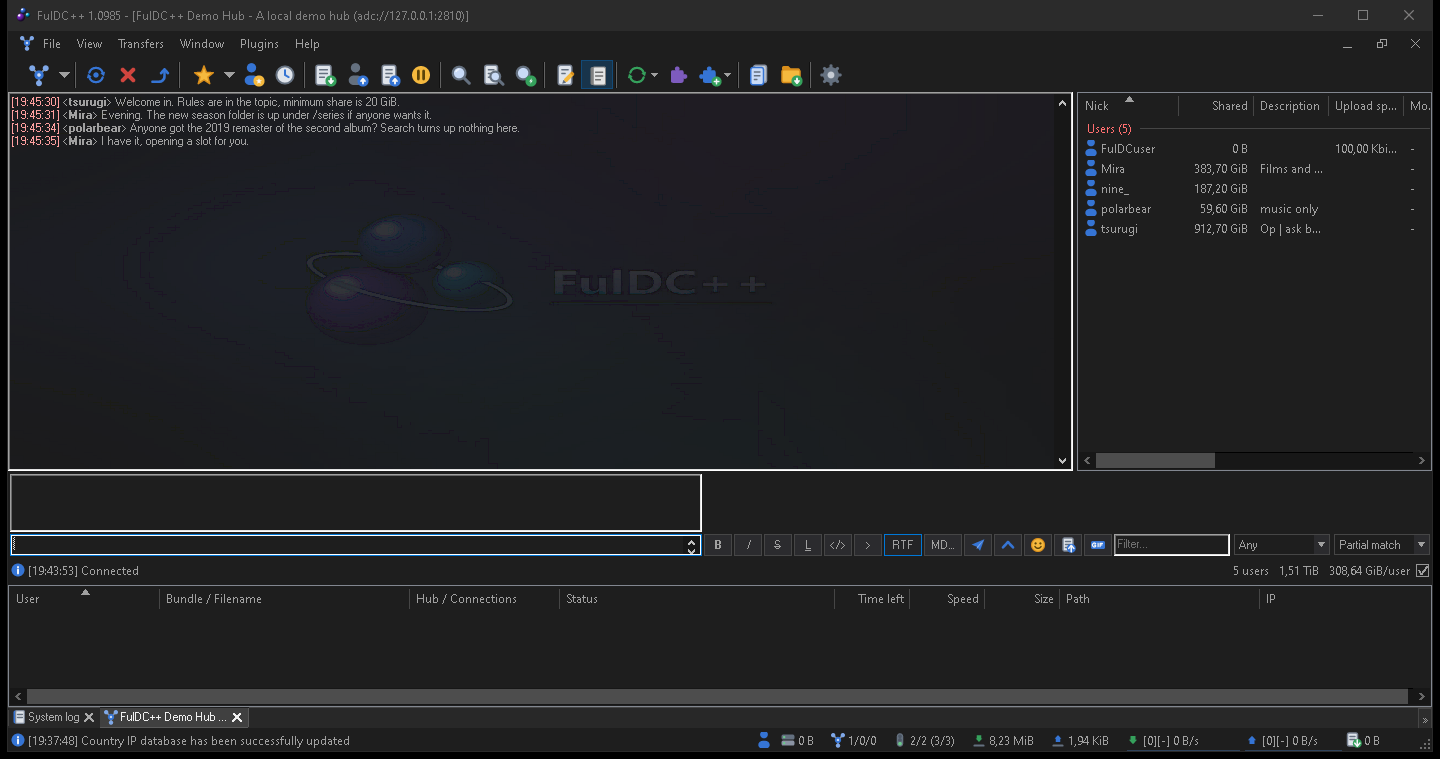Select user polarbear in user list
This screenshot has height=759, width=1440.
pos(1254,209)
